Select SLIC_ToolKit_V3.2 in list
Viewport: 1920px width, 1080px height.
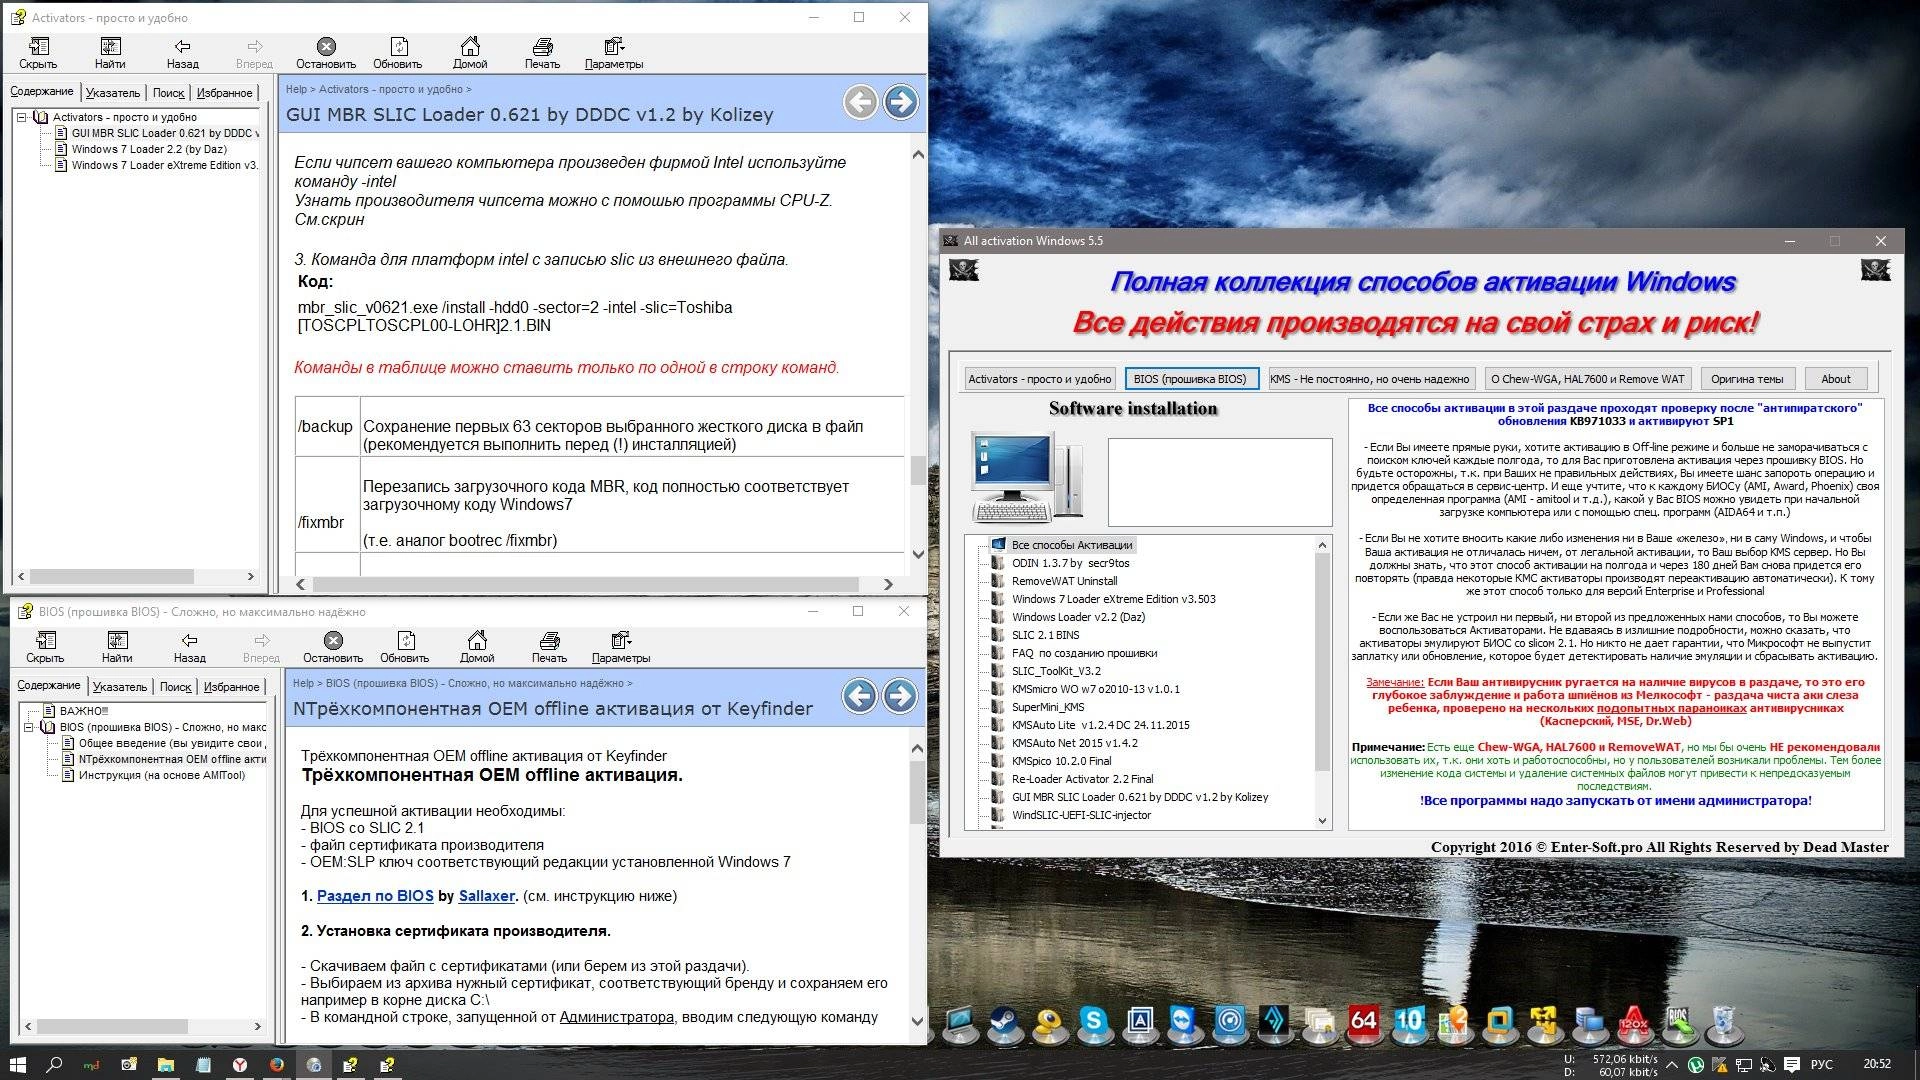[x=1056, y=671]
